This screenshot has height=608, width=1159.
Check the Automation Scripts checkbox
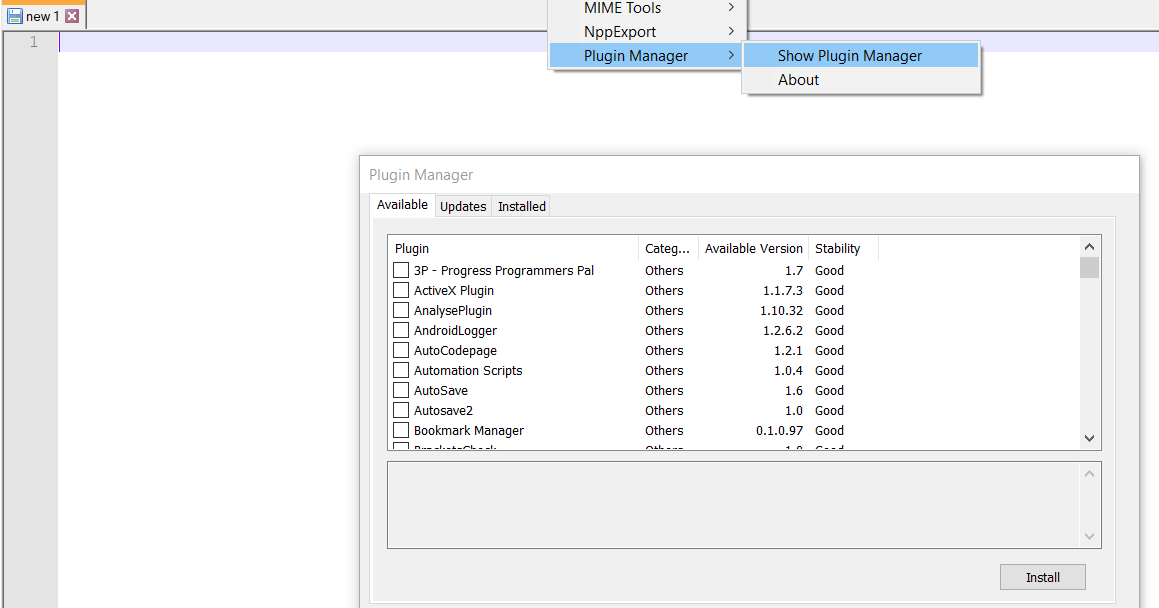(x=401, y=370)
